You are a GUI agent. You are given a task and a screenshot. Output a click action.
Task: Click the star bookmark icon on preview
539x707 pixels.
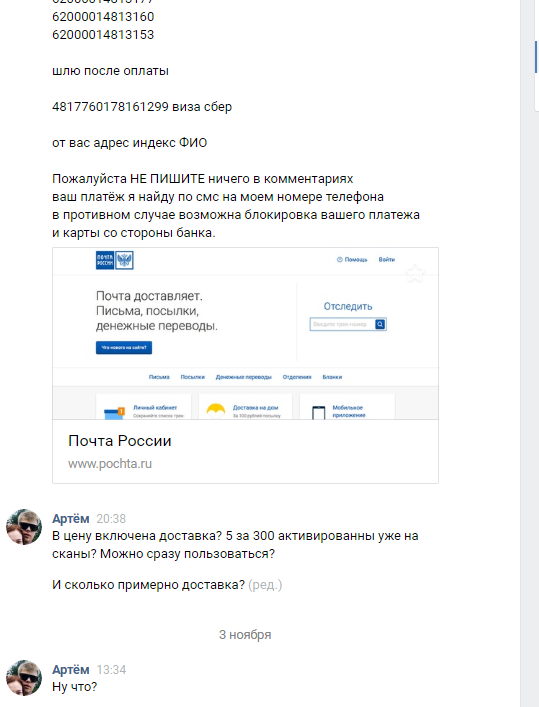point(415,274)
